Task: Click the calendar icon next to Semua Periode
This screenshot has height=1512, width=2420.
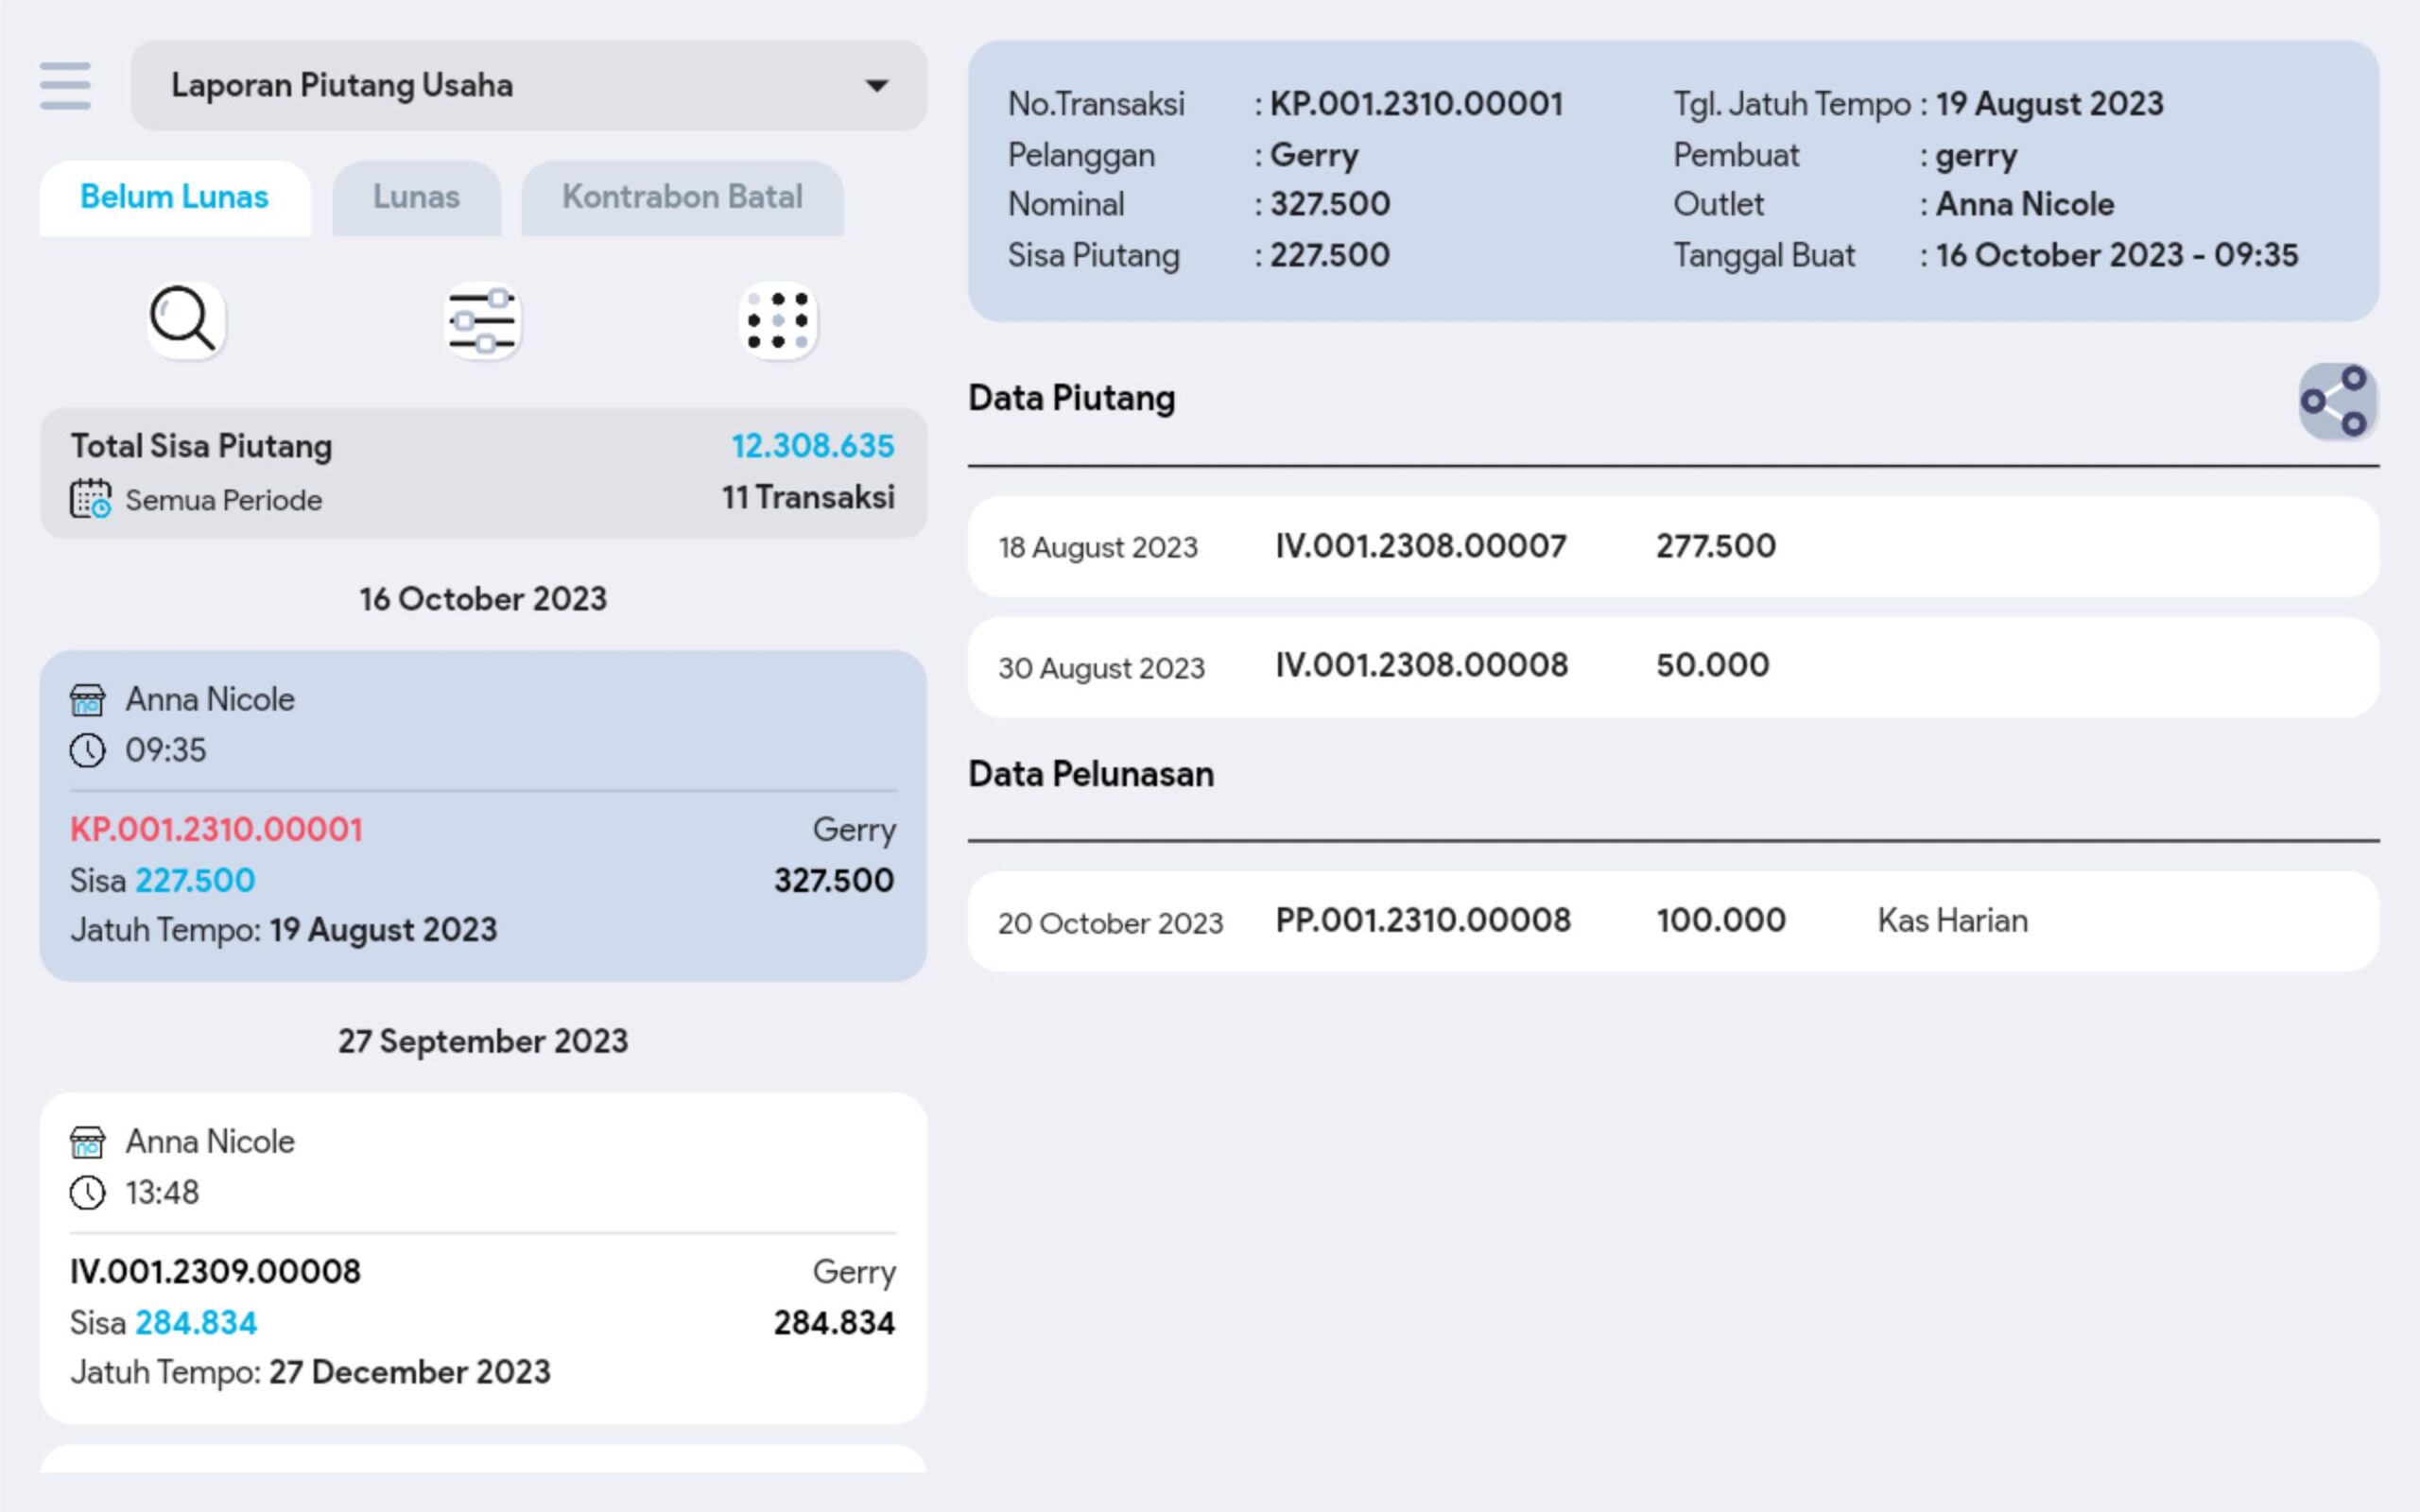Action: coord(90,499)
